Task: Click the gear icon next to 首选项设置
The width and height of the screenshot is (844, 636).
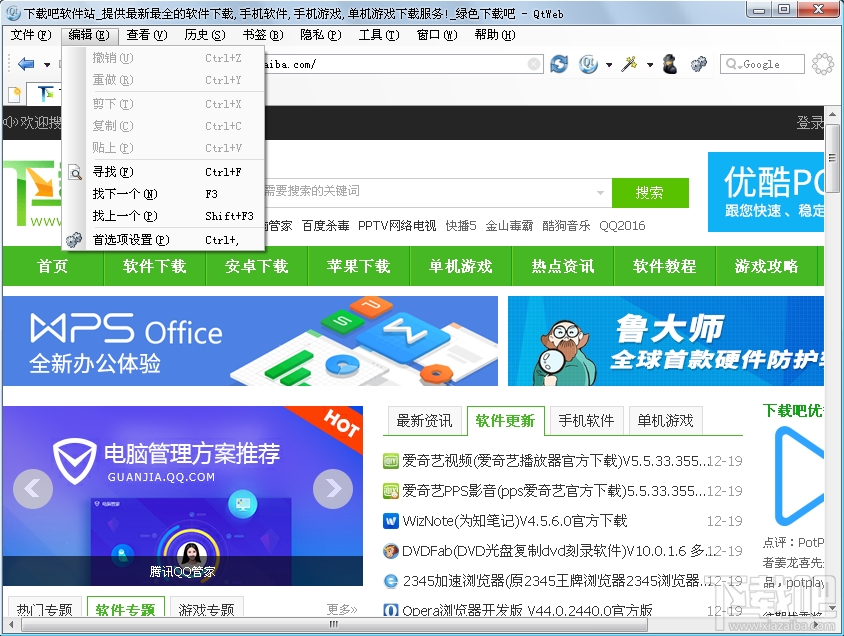Action: click(73, 239)
